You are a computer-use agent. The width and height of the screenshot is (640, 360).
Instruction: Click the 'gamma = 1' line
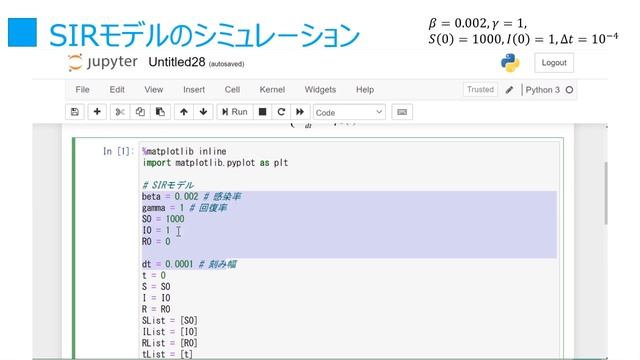pyautogui.click(x=184, y=208)
